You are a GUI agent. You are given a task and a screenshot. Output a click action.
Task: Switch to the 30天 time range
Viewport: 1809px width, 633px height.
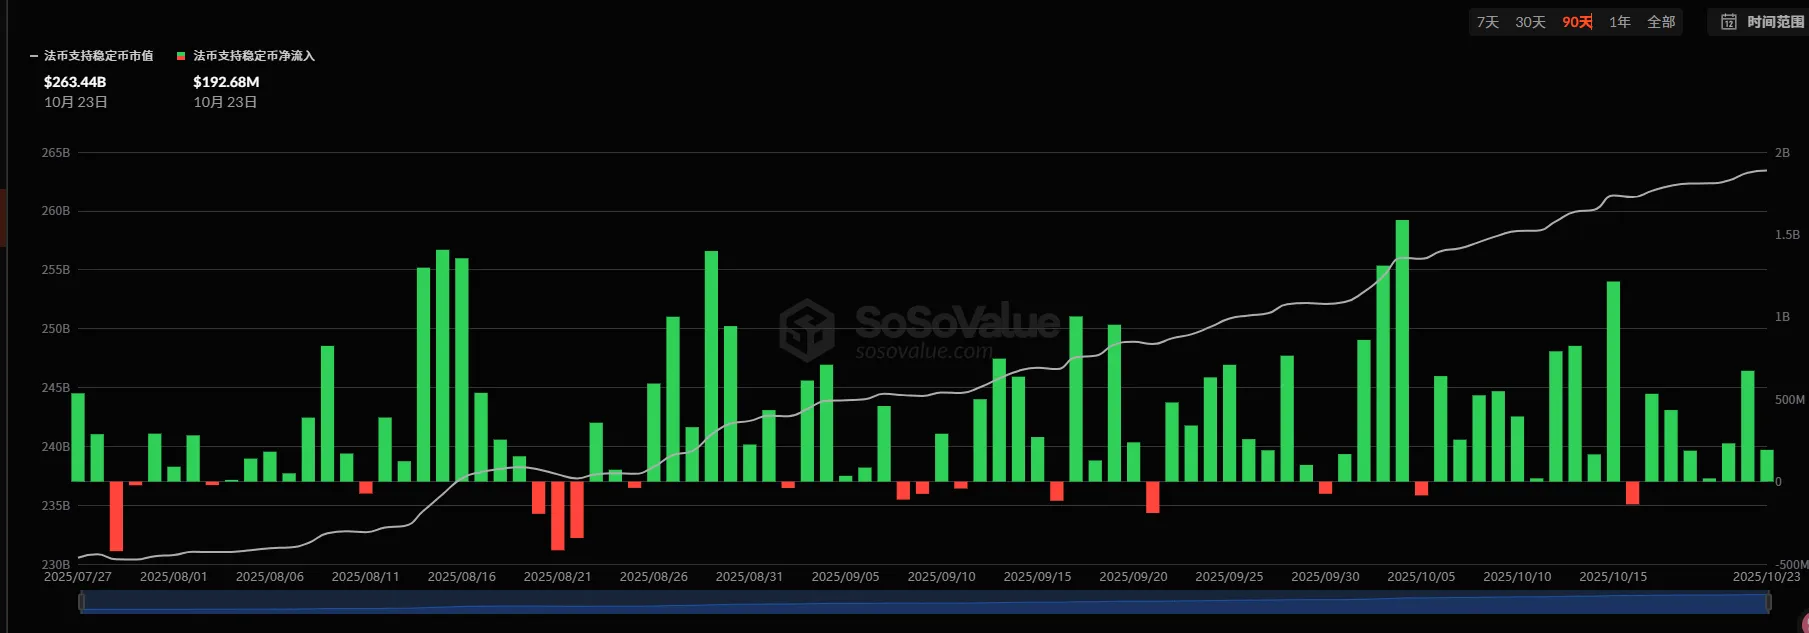pyautogui.click(x=1530, y=22)
